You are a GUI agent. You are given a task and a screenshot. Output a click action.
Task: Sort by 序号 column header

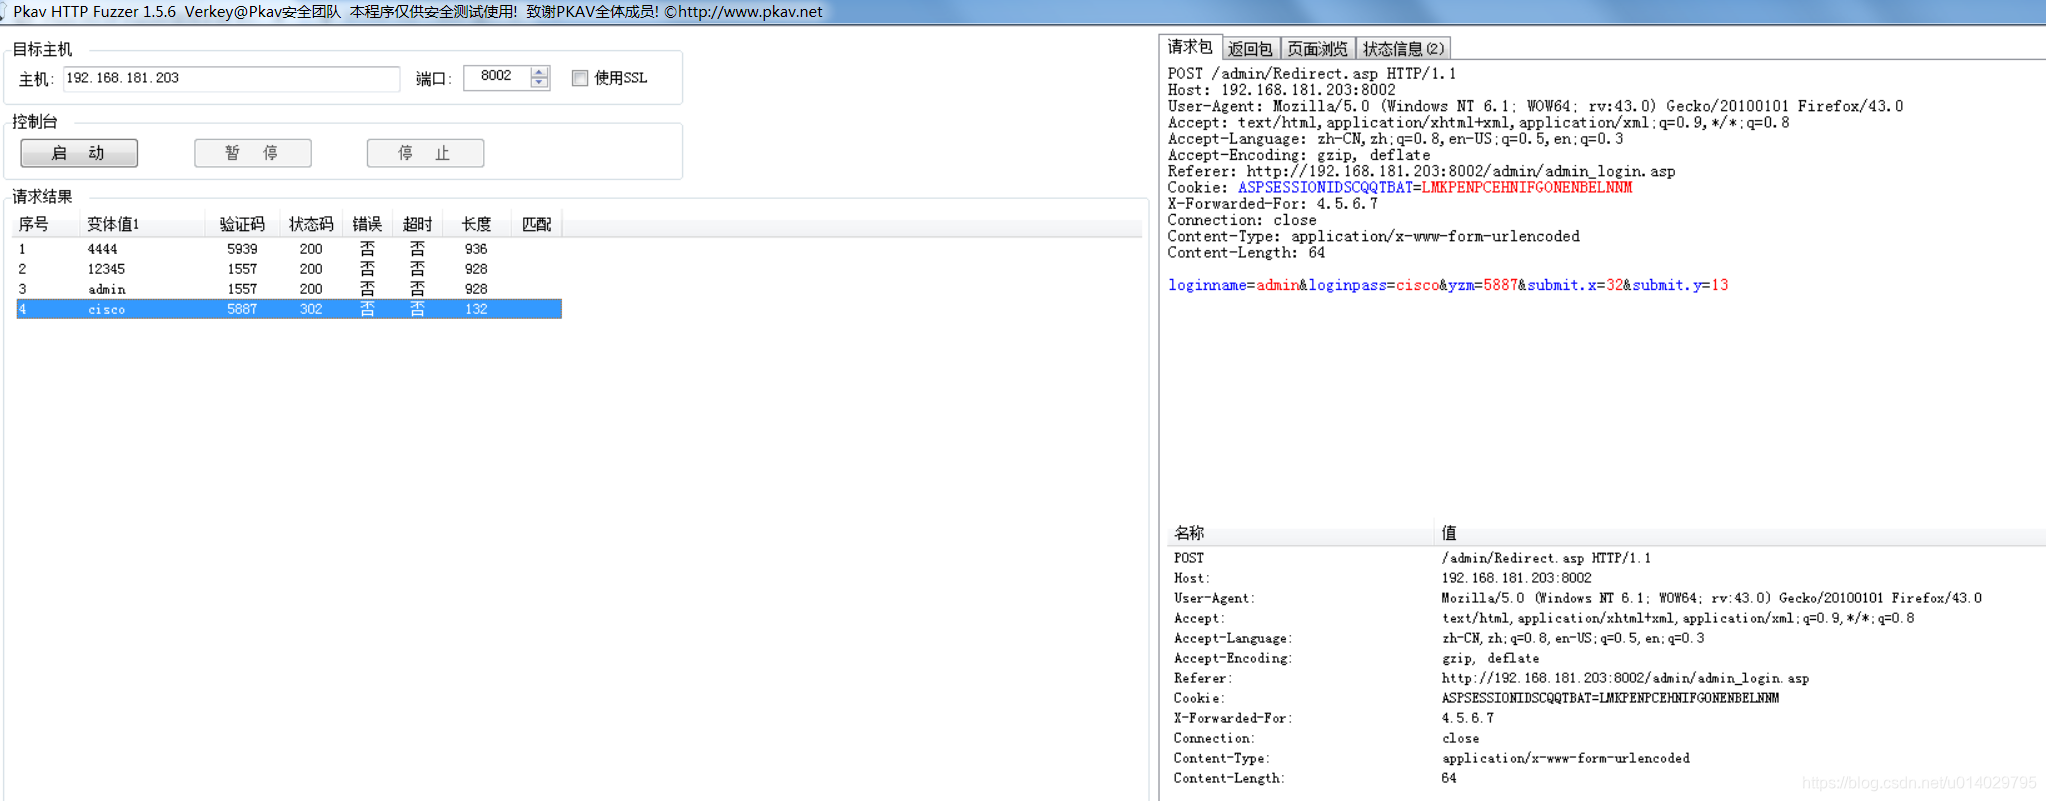(44, 224)
